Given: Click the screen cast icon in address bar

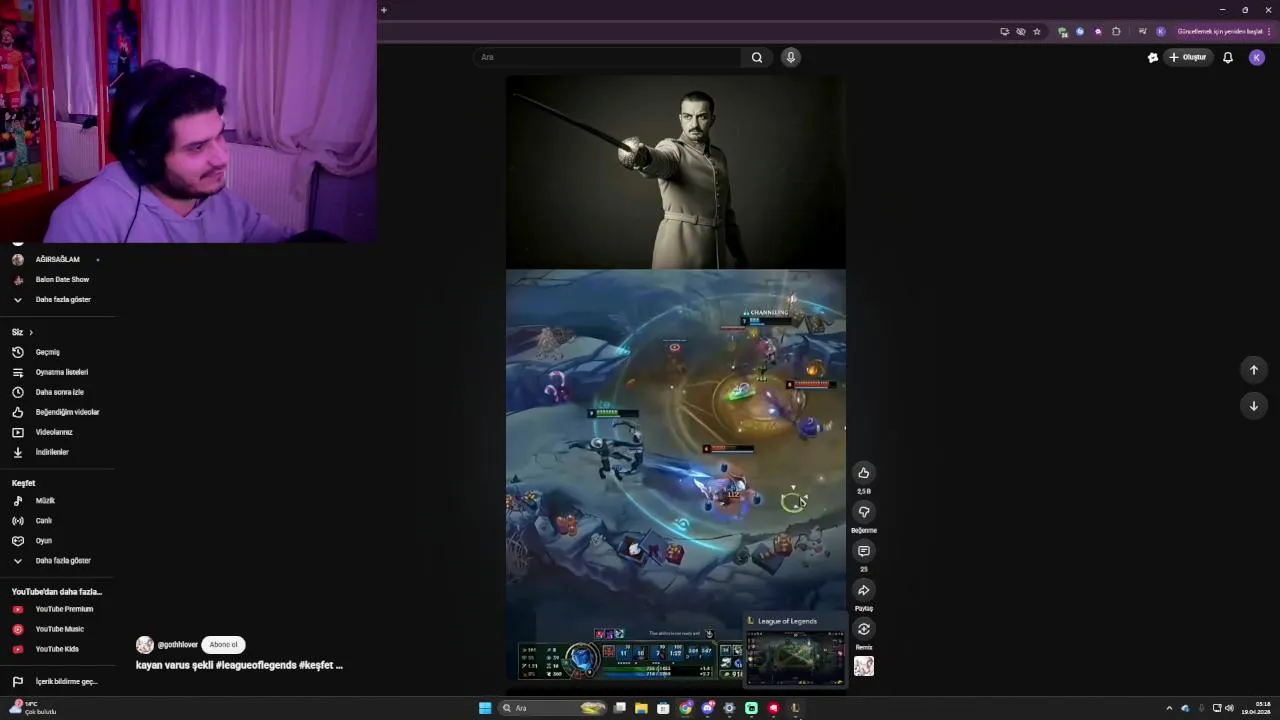Looking at the screenshot, I should tap(1004, 31).
